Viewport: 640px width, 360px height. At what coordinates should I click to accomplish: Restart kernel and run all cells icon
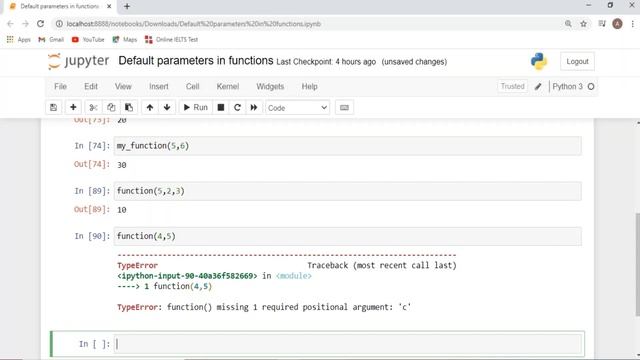(x=254, y=108)
